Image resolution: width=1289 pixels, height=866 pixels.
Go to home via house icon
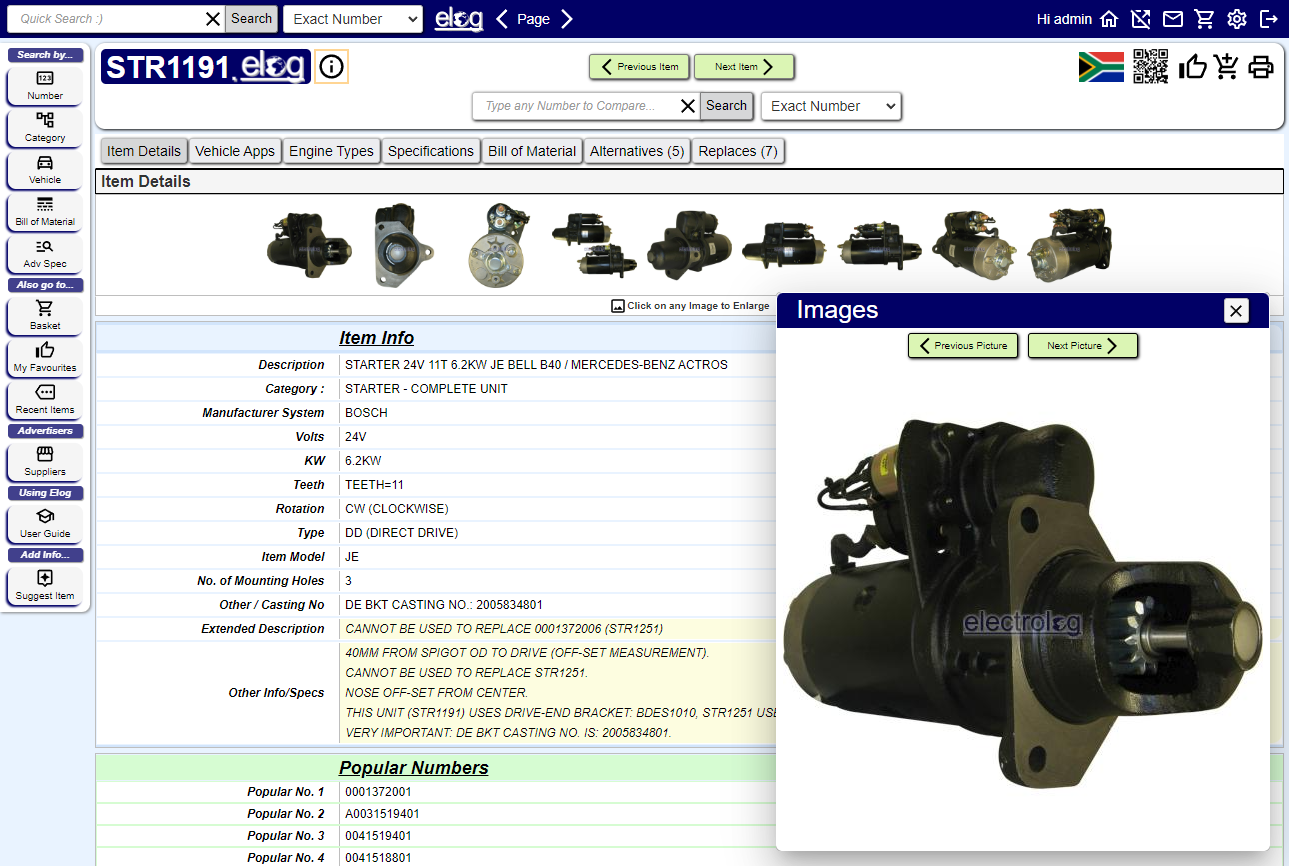[x=1109, y=19]
